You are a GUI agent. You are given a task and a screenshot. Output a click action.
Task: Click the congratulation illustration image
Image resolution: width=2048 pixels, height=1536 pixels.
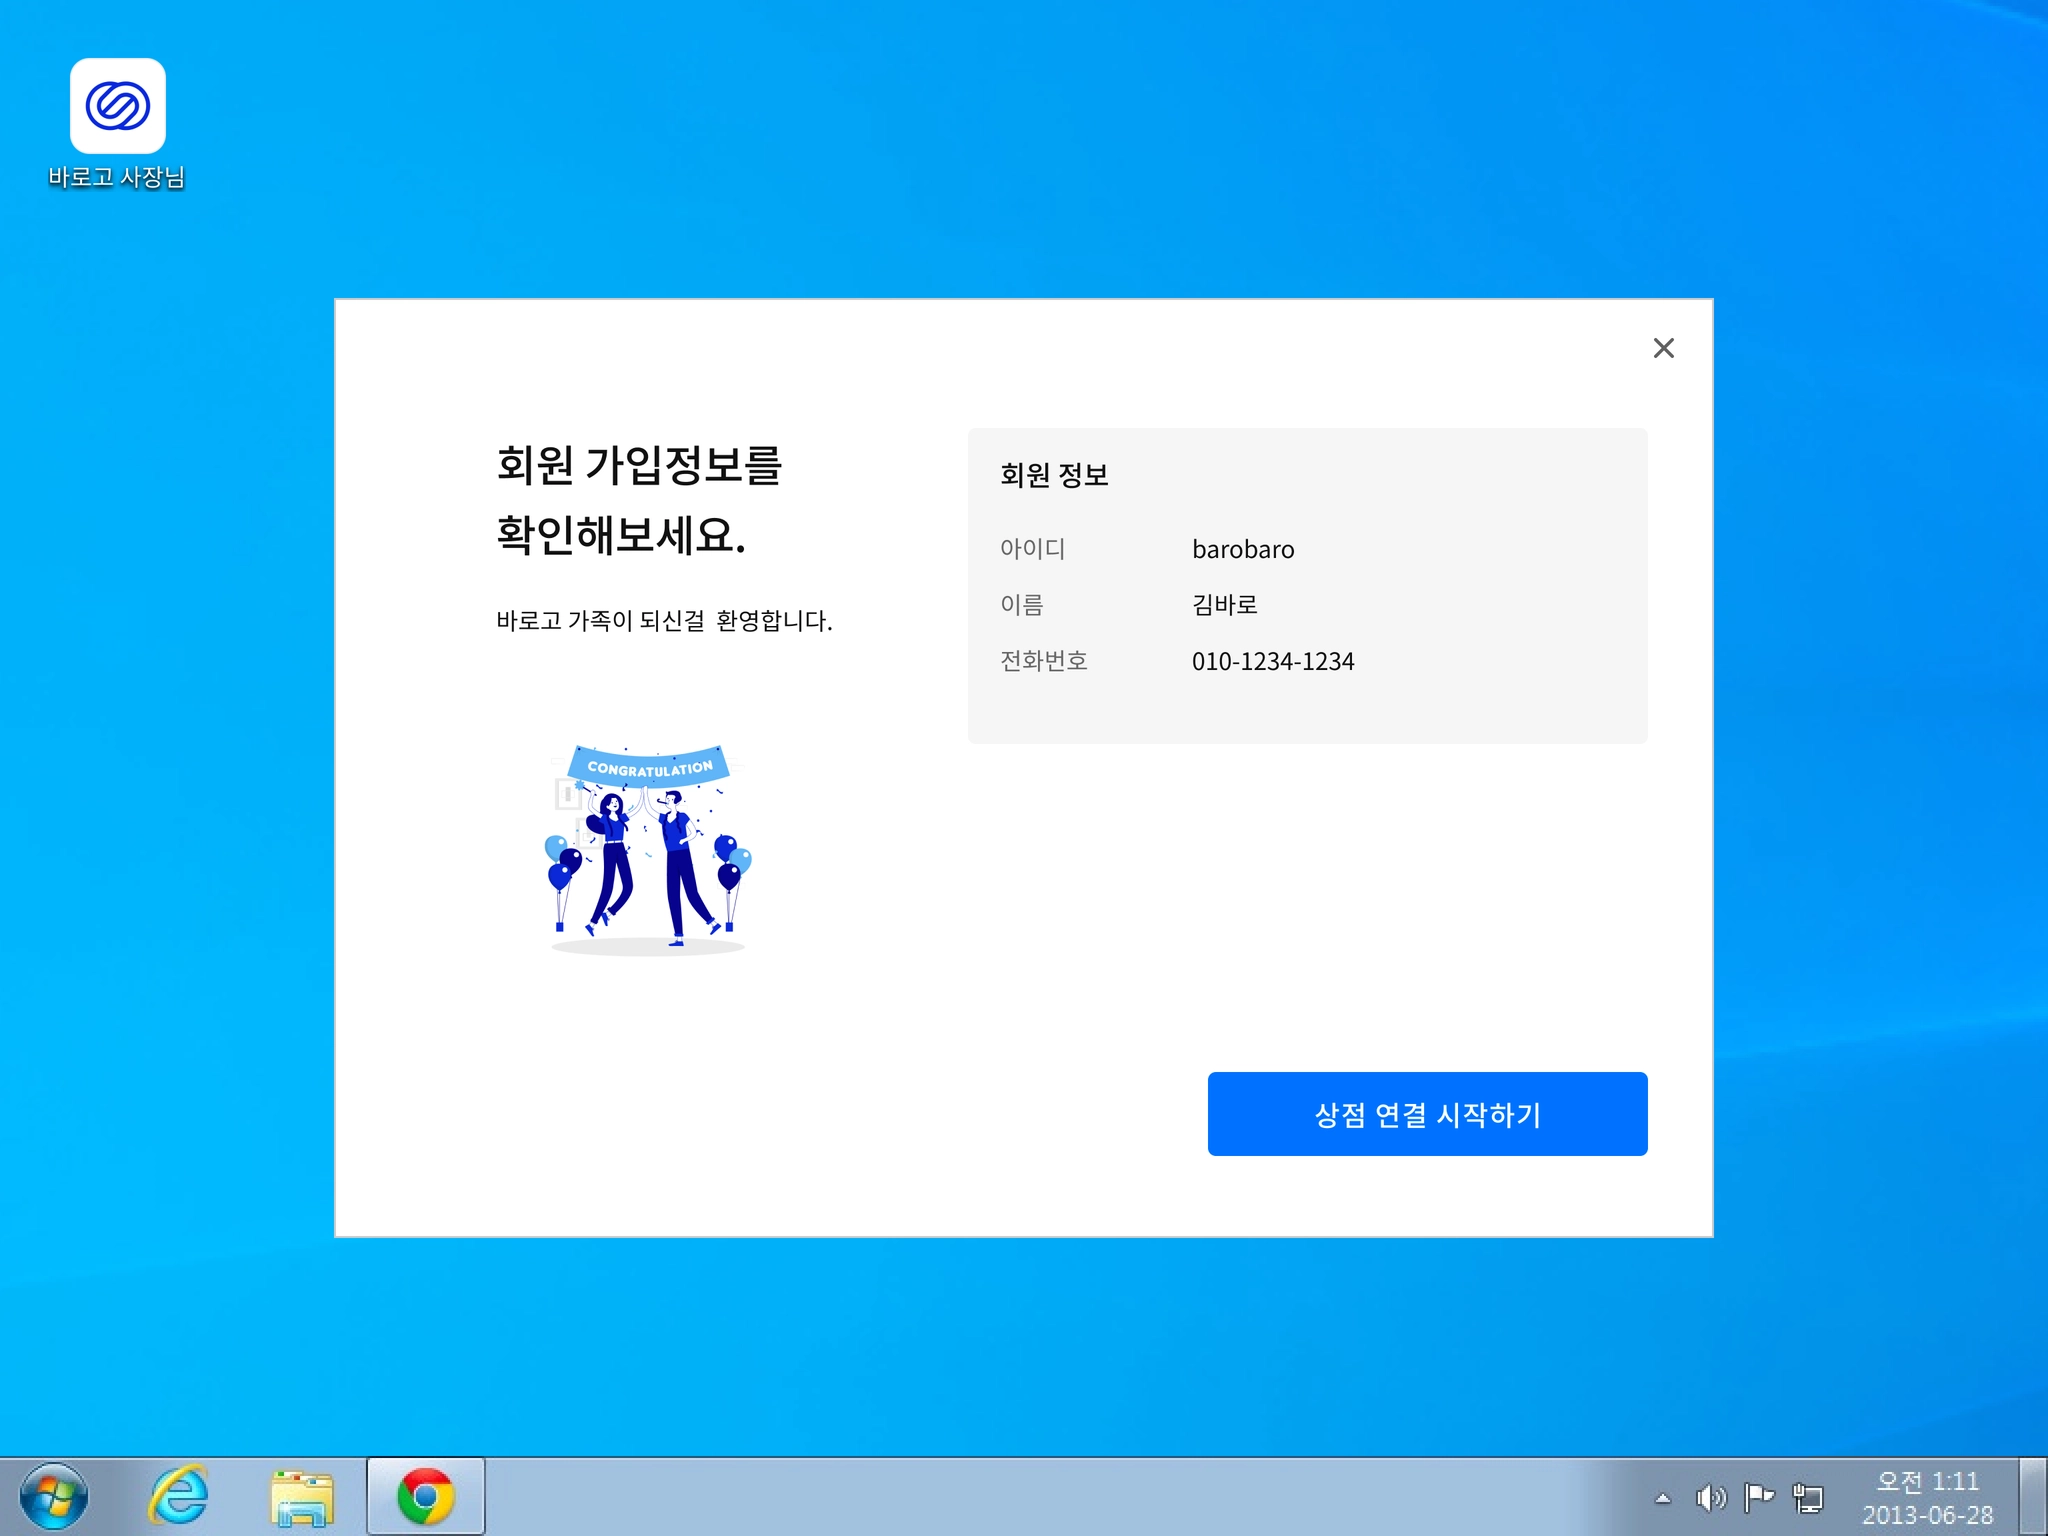click(x=649, y=849)
